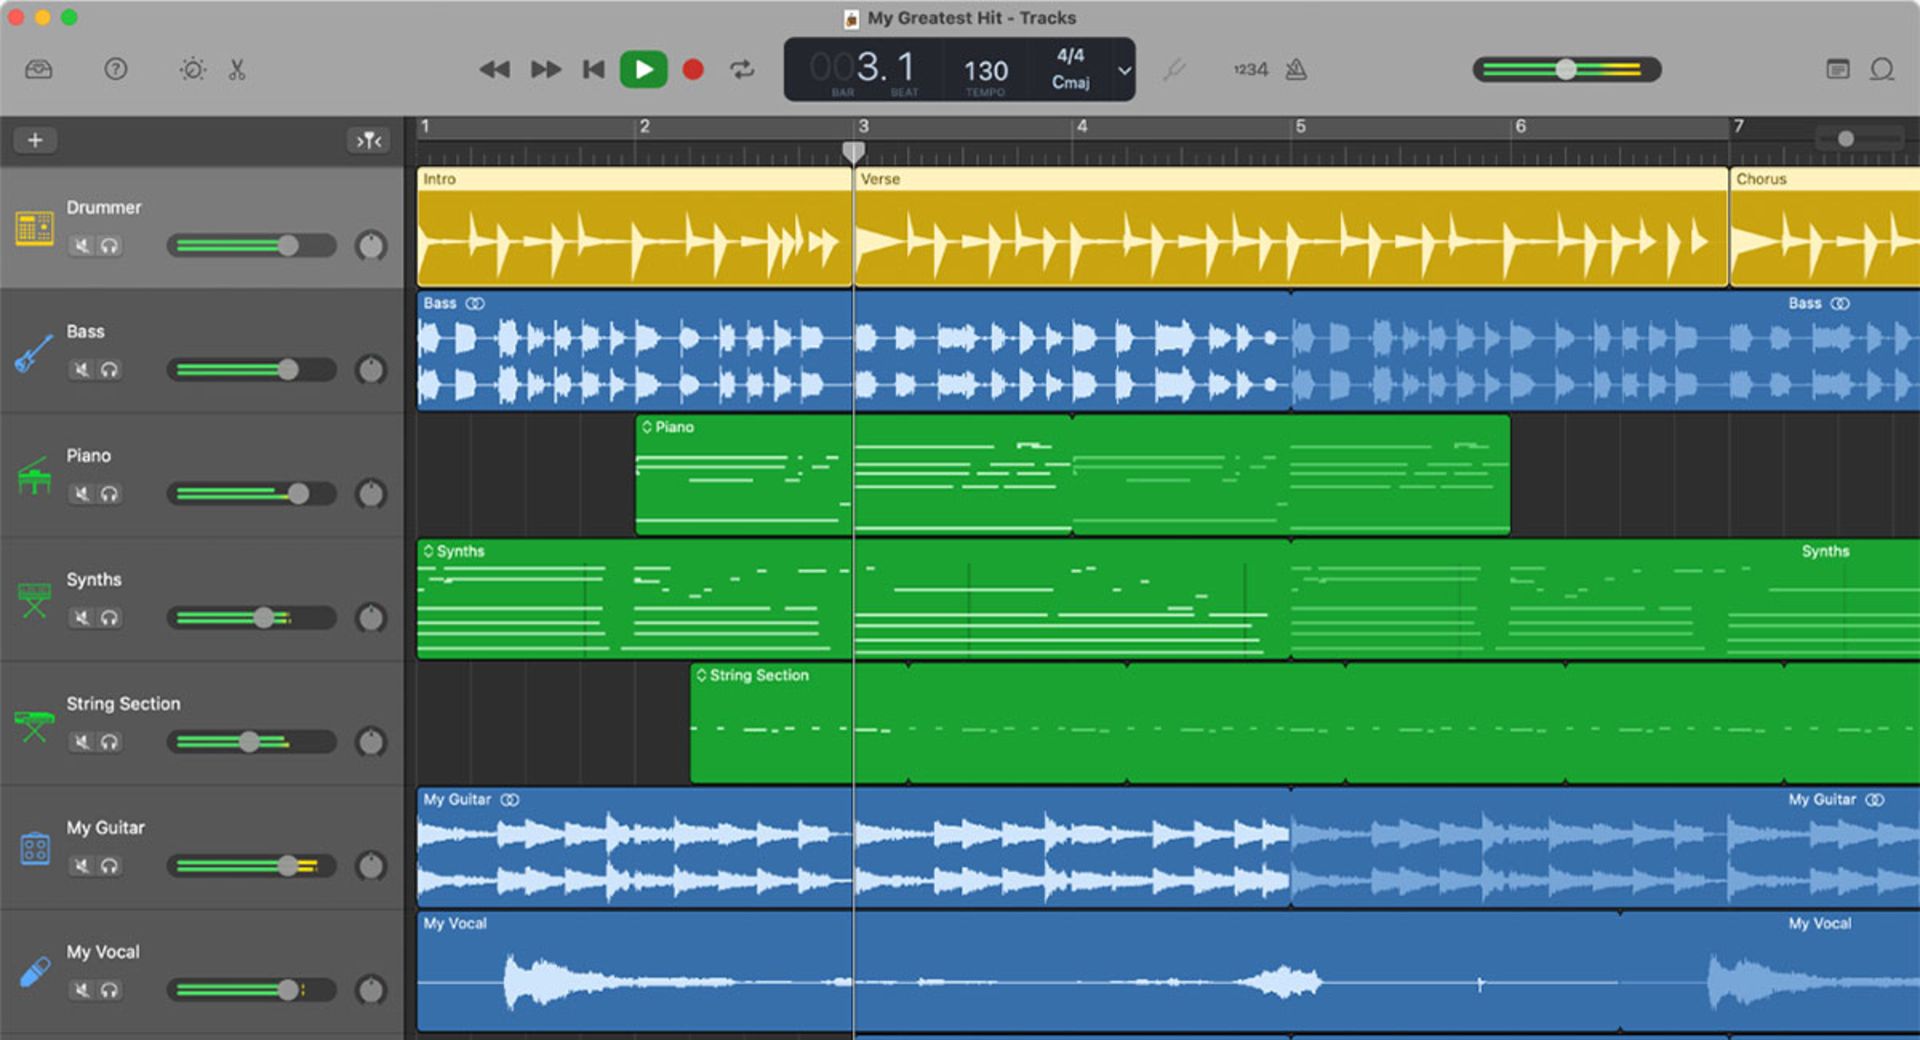Solo the String Section track
1920x1040 pixels.
pyautogui.click(x=109, y=742)
